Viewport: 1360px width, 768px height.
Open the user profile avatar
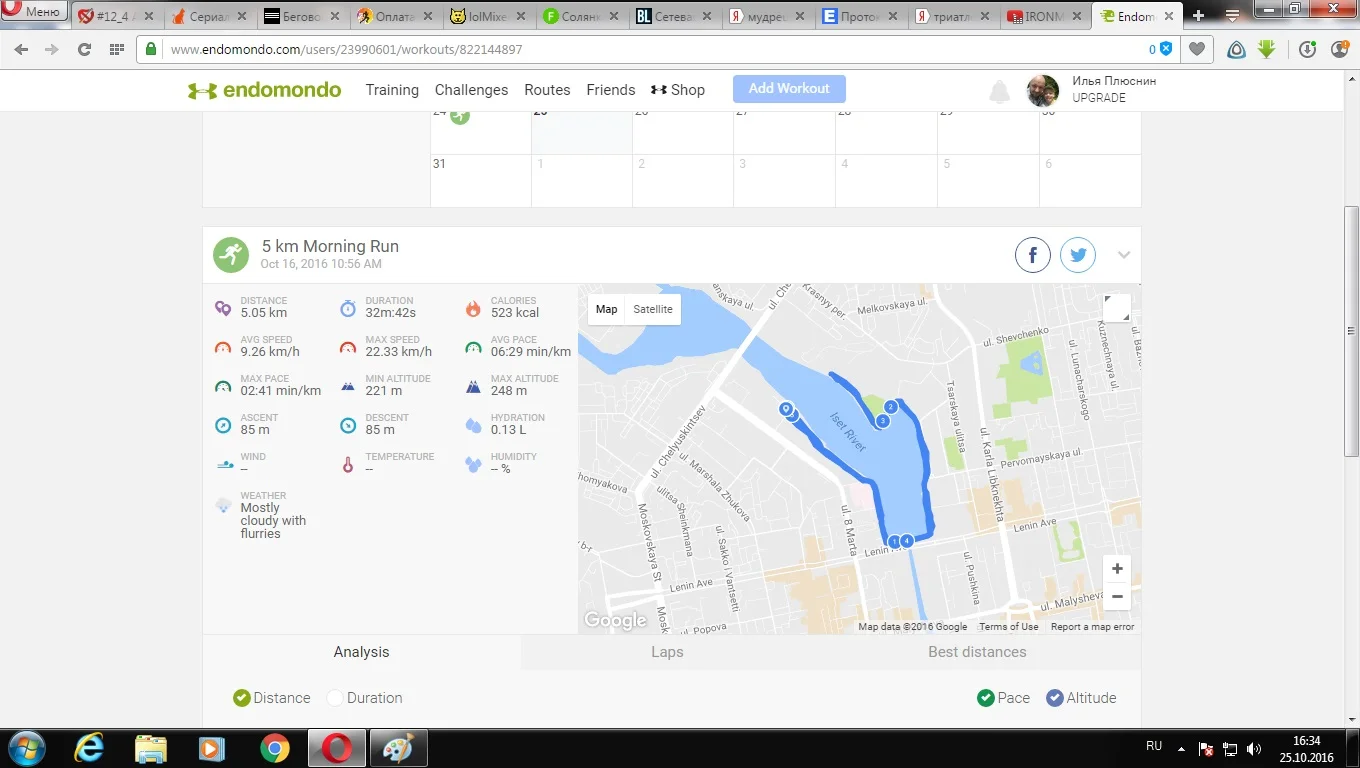point(1043,90)
